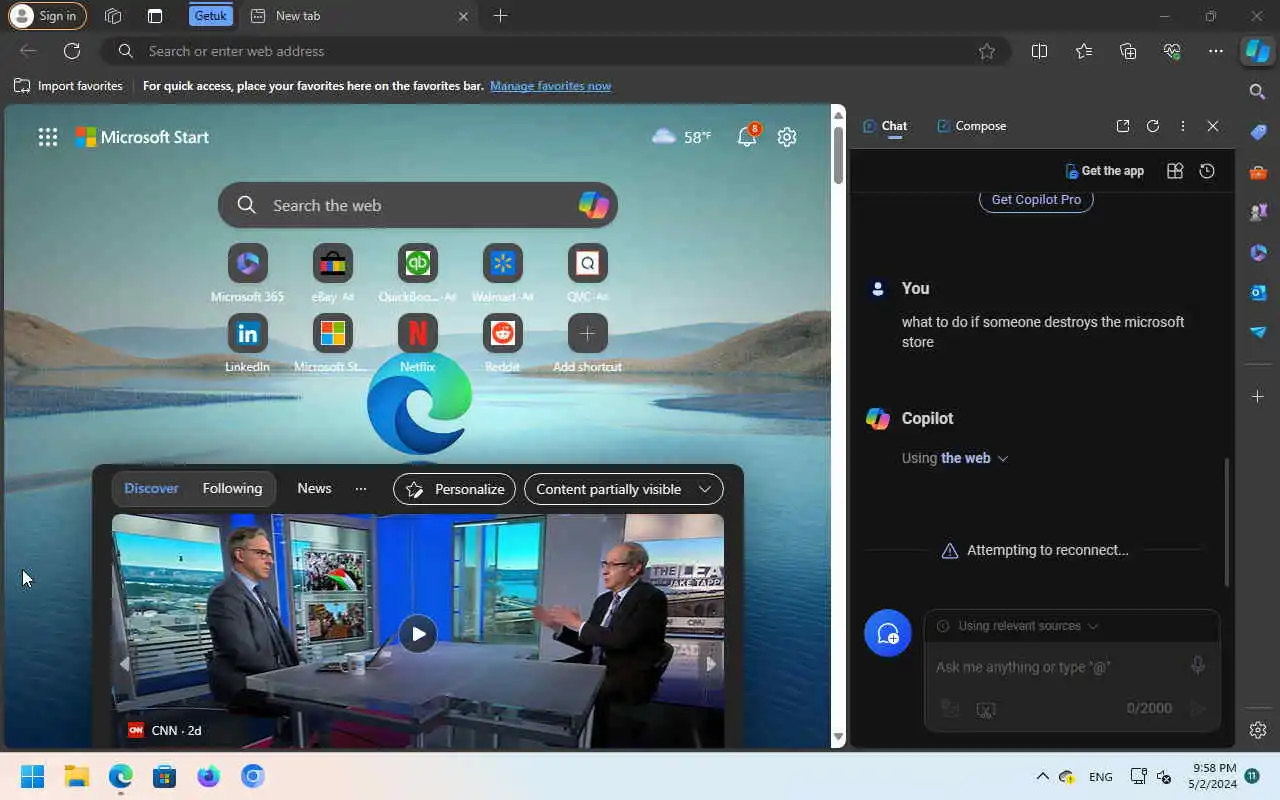Click Manage favorites now link
Screen dimensions: 1280x800
pos(550,86)
